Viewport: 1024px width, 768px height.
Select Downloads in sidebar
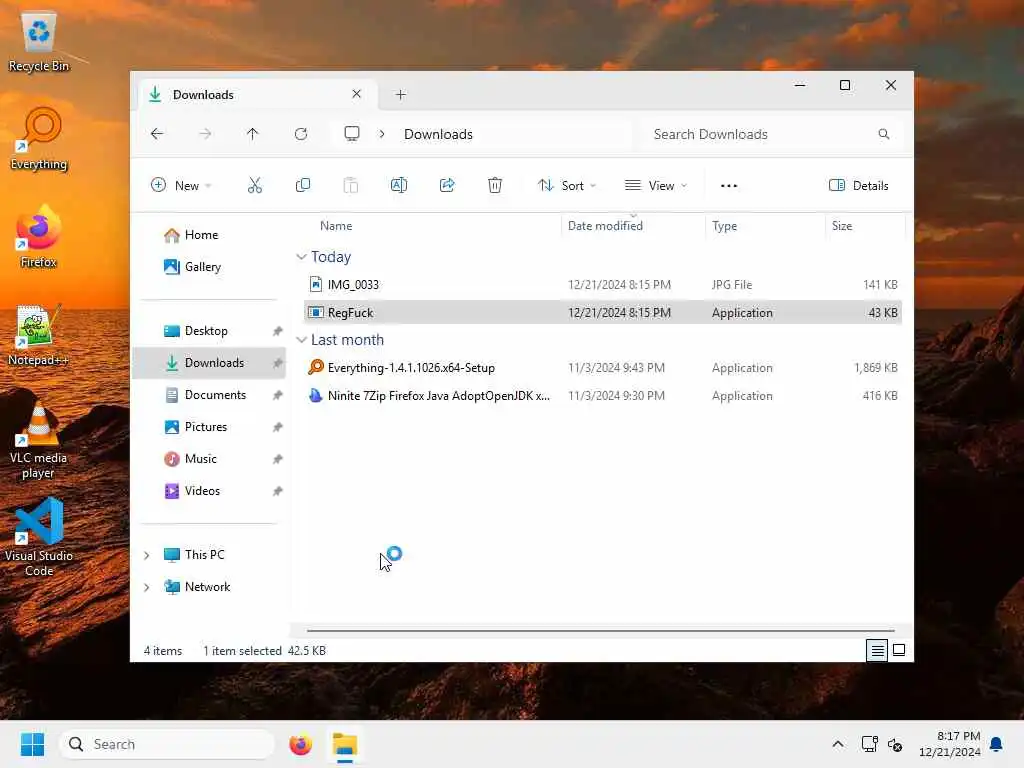pos(209,363)
